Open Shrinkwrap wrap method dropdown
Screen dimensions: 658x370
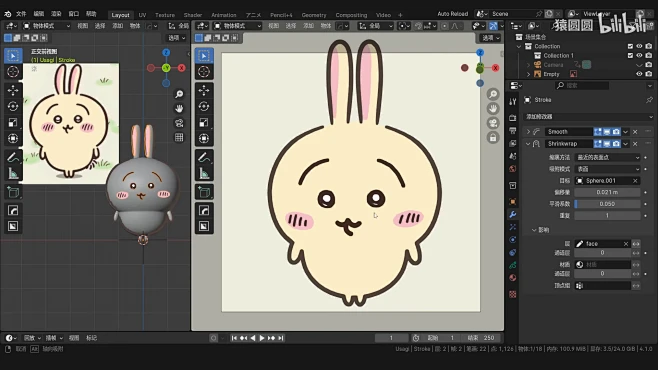[x=608, y=157]
